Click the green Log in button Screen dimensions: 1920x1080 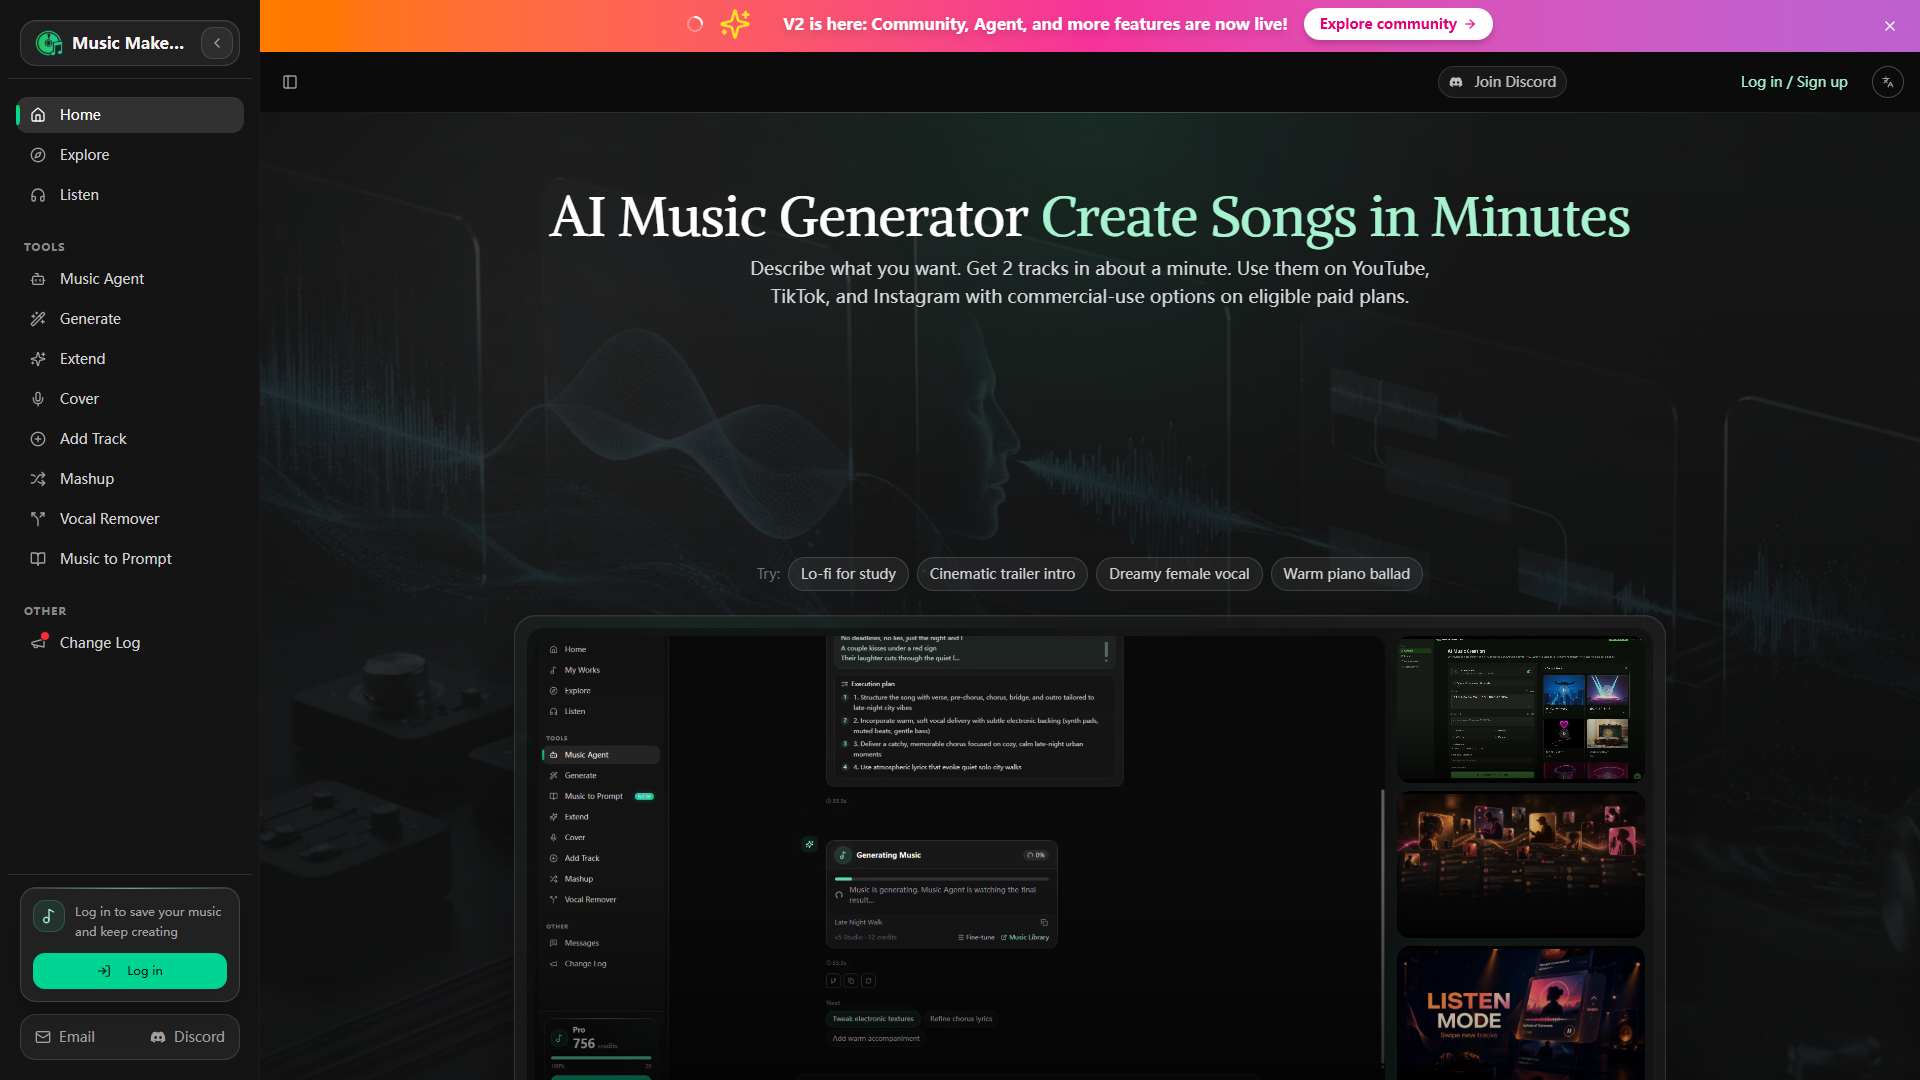130,971
